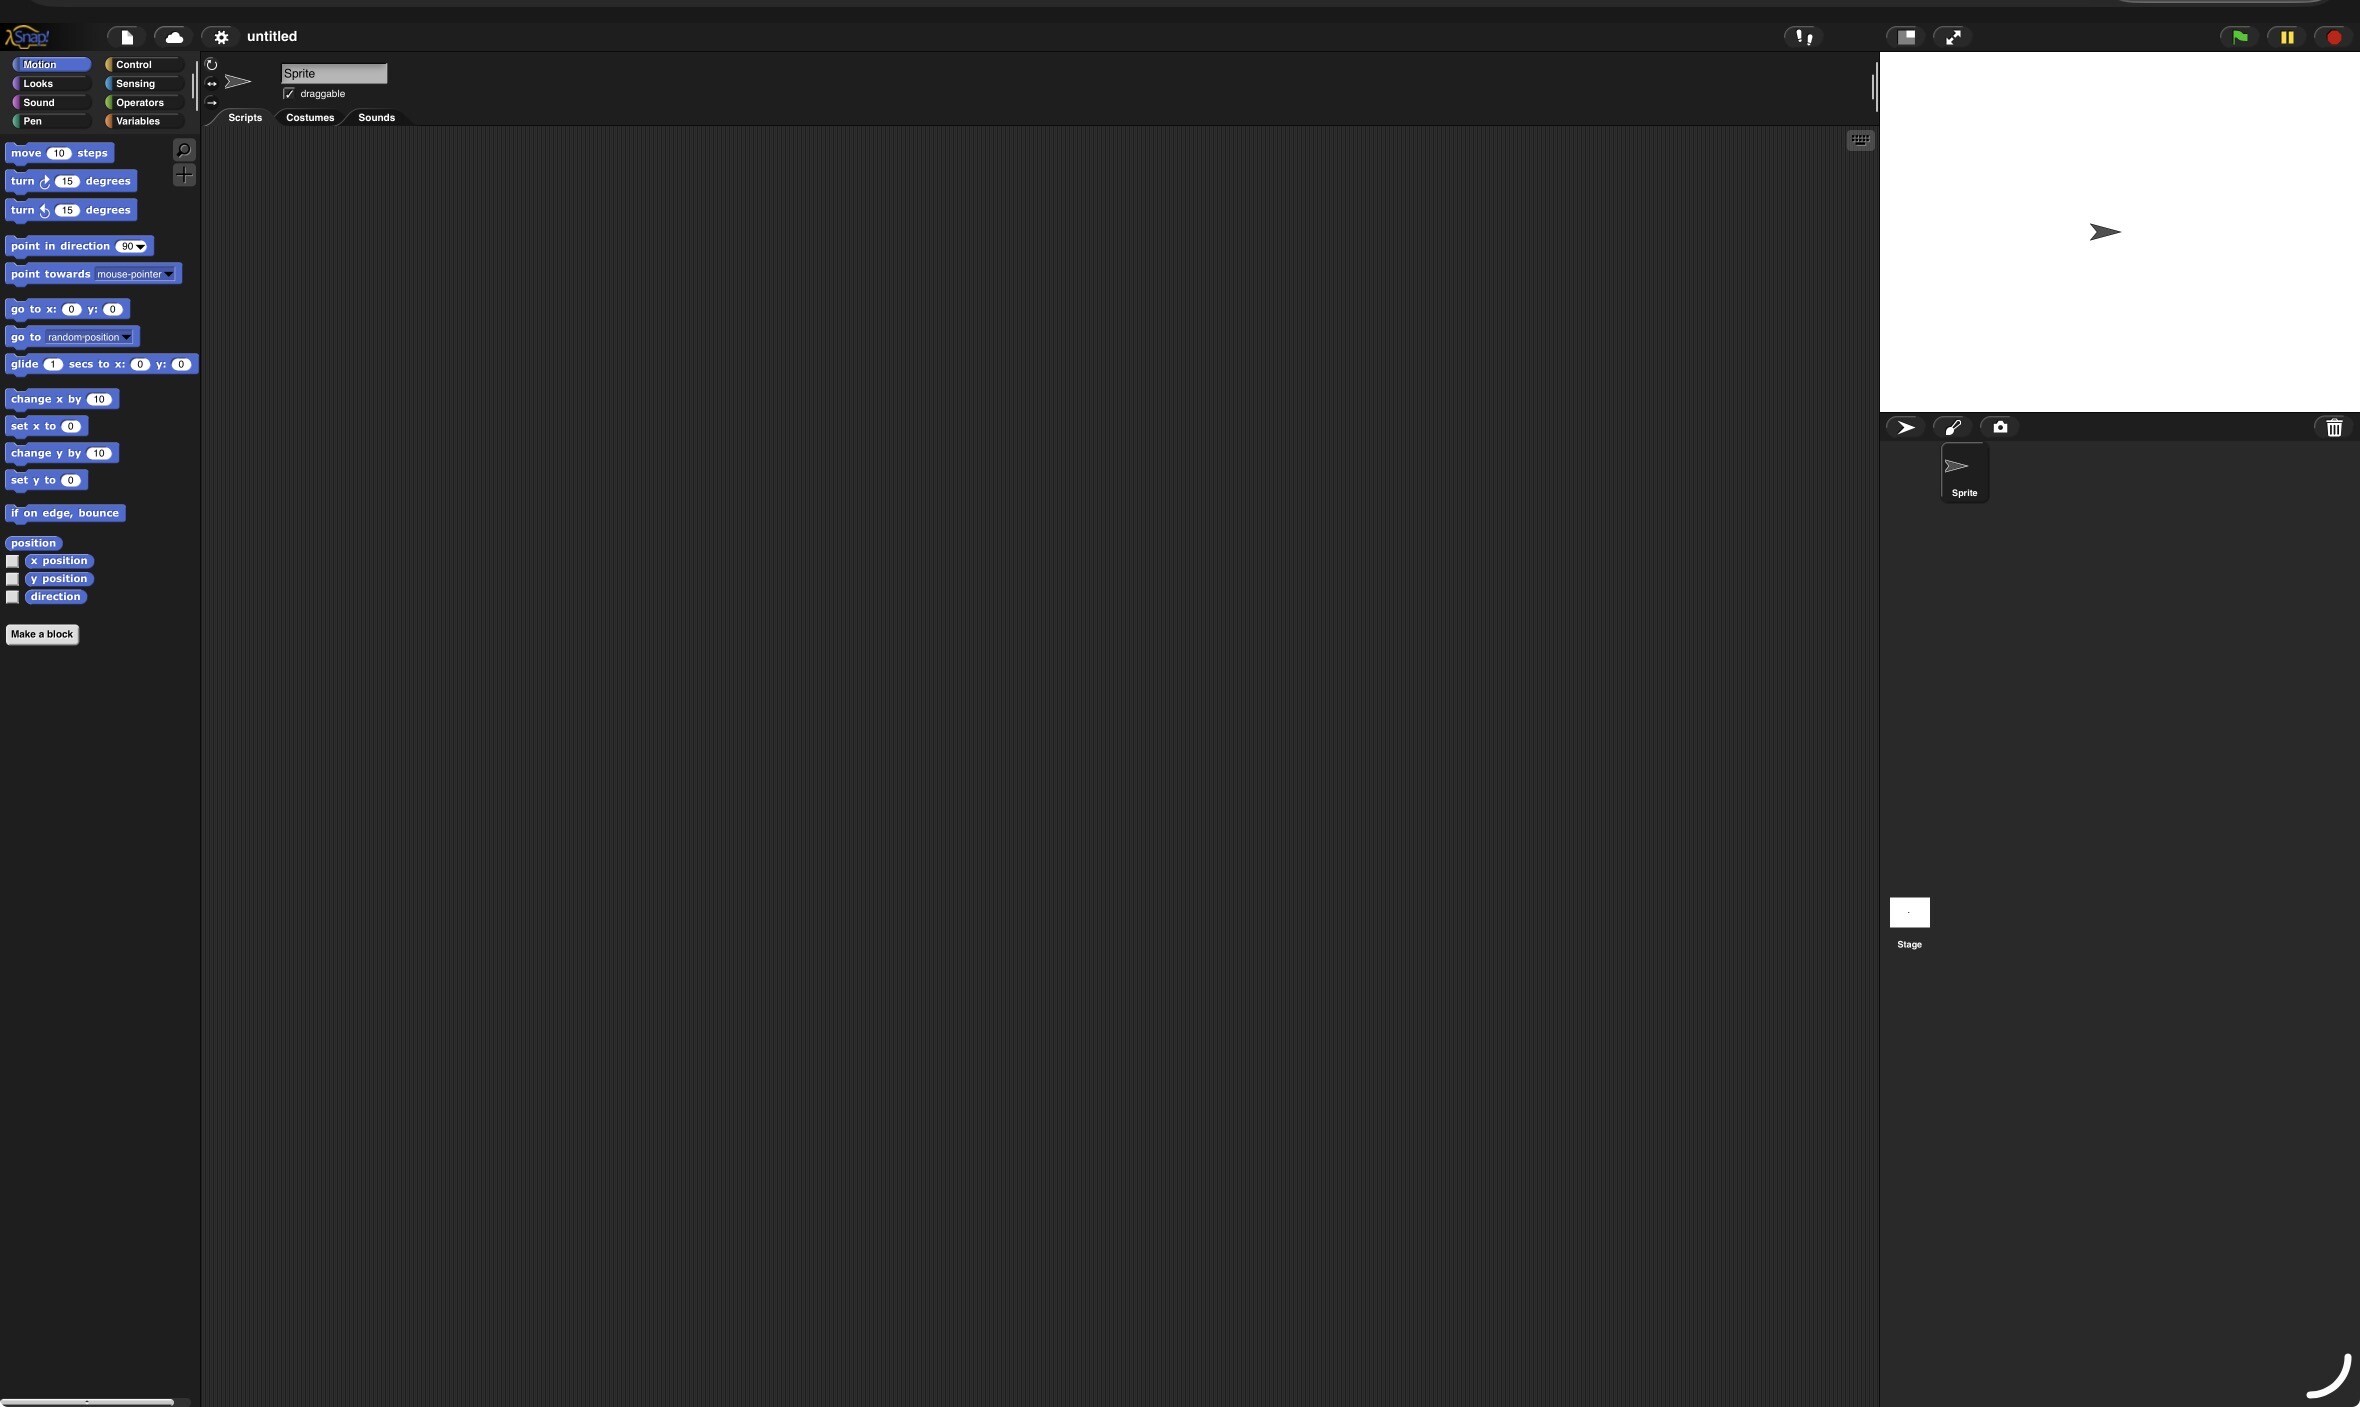Click the Stage thumbnail

point(1909,912)
